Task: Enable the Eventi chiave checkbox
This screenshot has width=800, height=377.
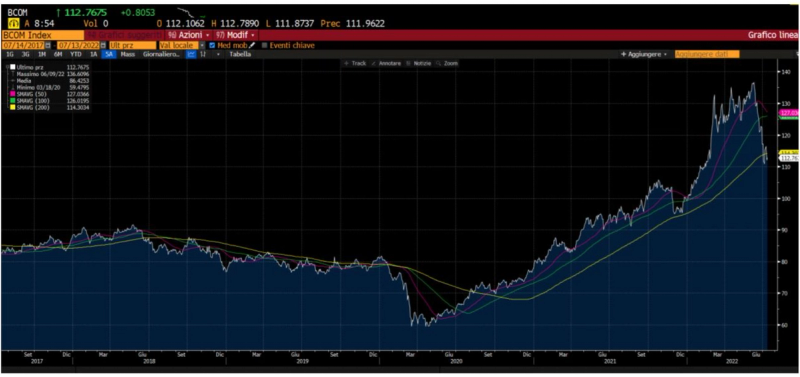Action: click(264, 45)
